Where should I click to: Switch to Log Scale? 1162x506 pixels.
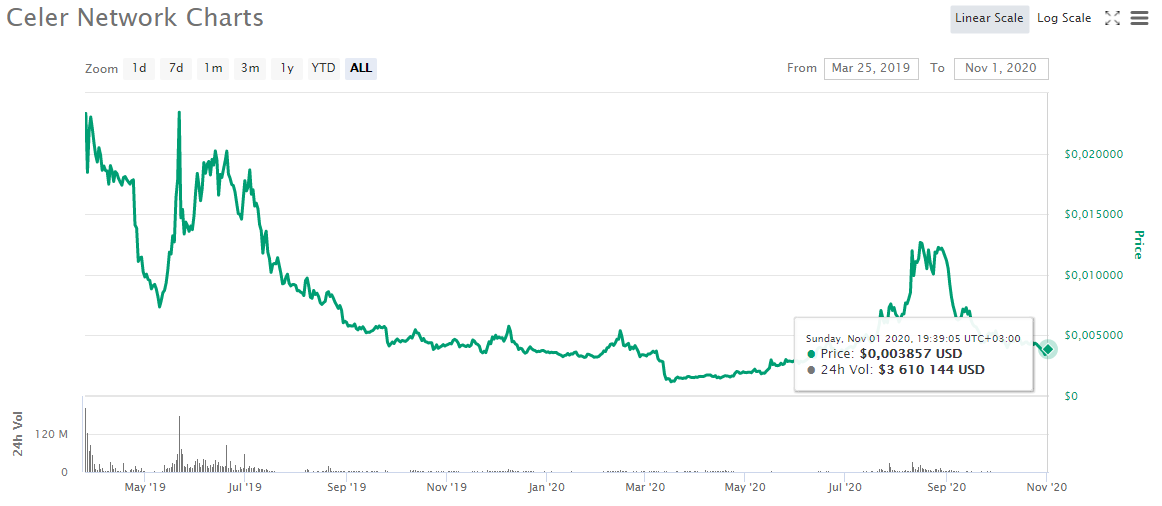(1063, 19)
